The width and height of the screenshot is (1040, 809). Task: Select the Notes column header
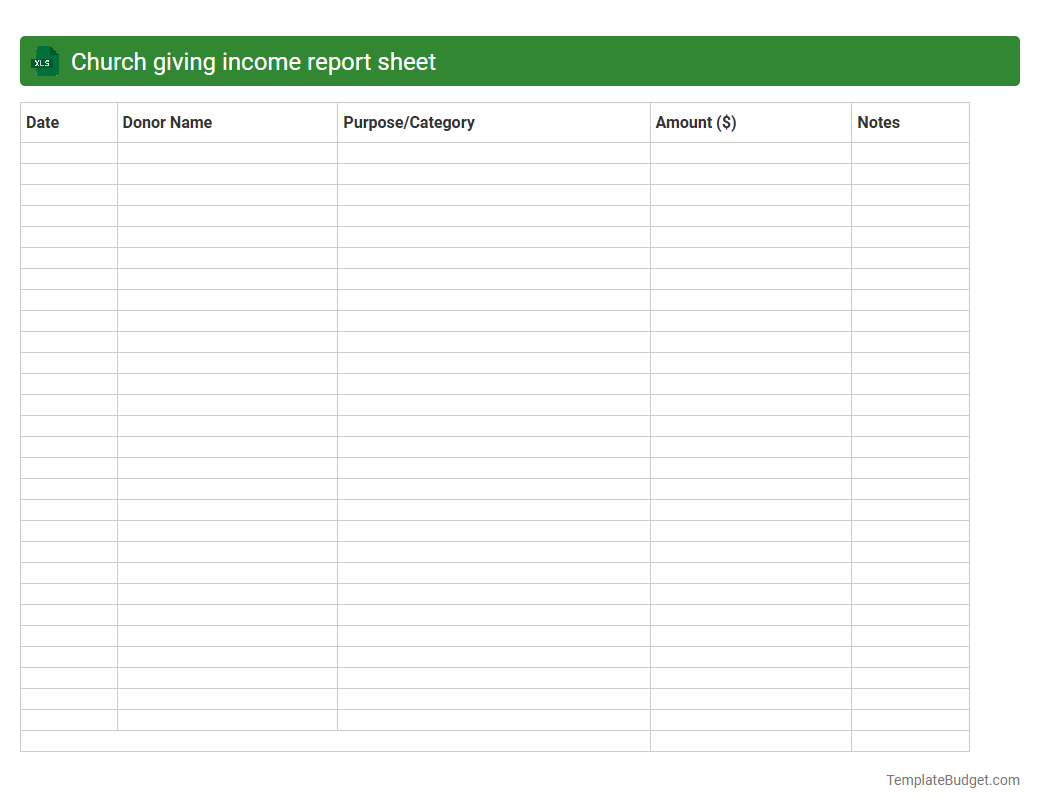pos(879,122)
